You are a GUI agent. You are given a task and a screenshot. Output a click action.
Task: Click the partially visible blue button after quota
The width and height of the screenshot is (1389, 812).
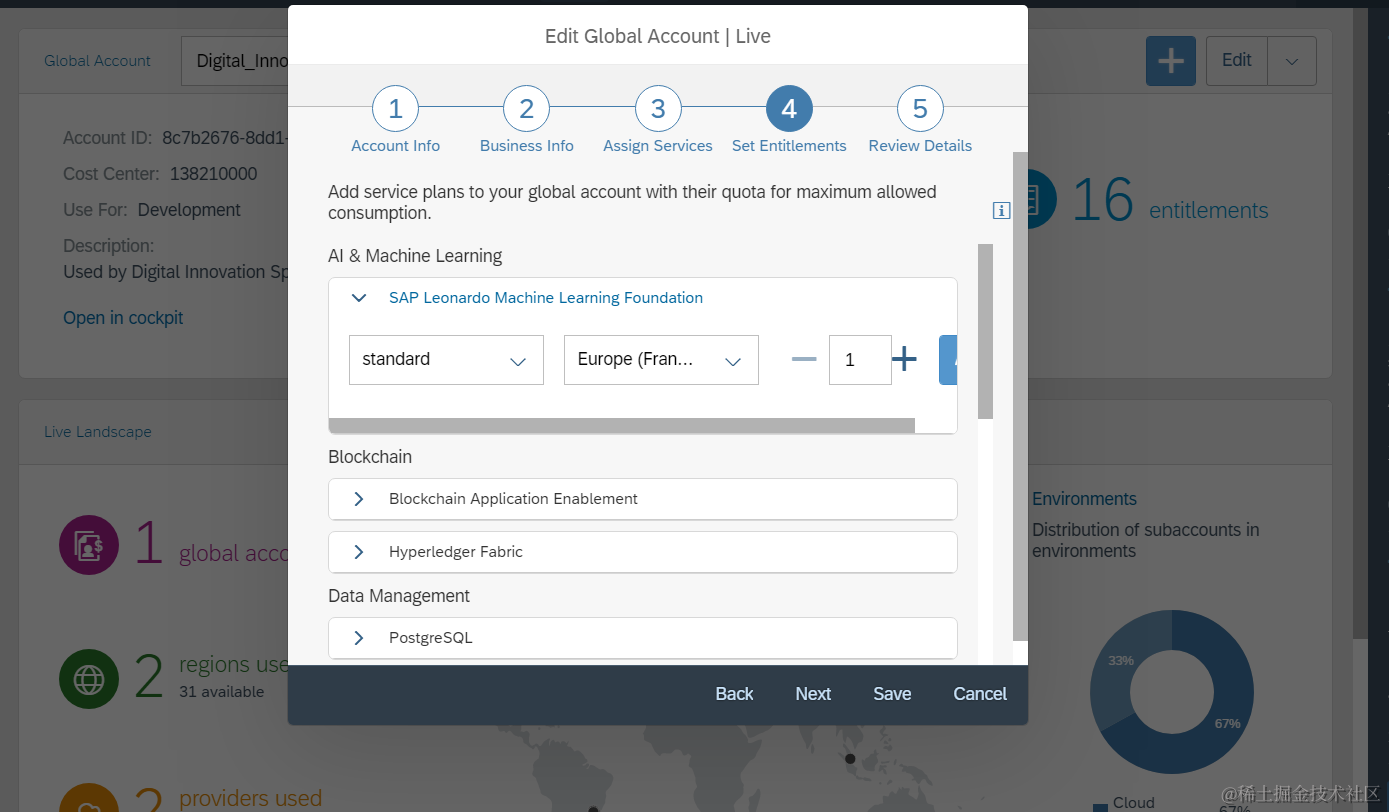[948, 360]
